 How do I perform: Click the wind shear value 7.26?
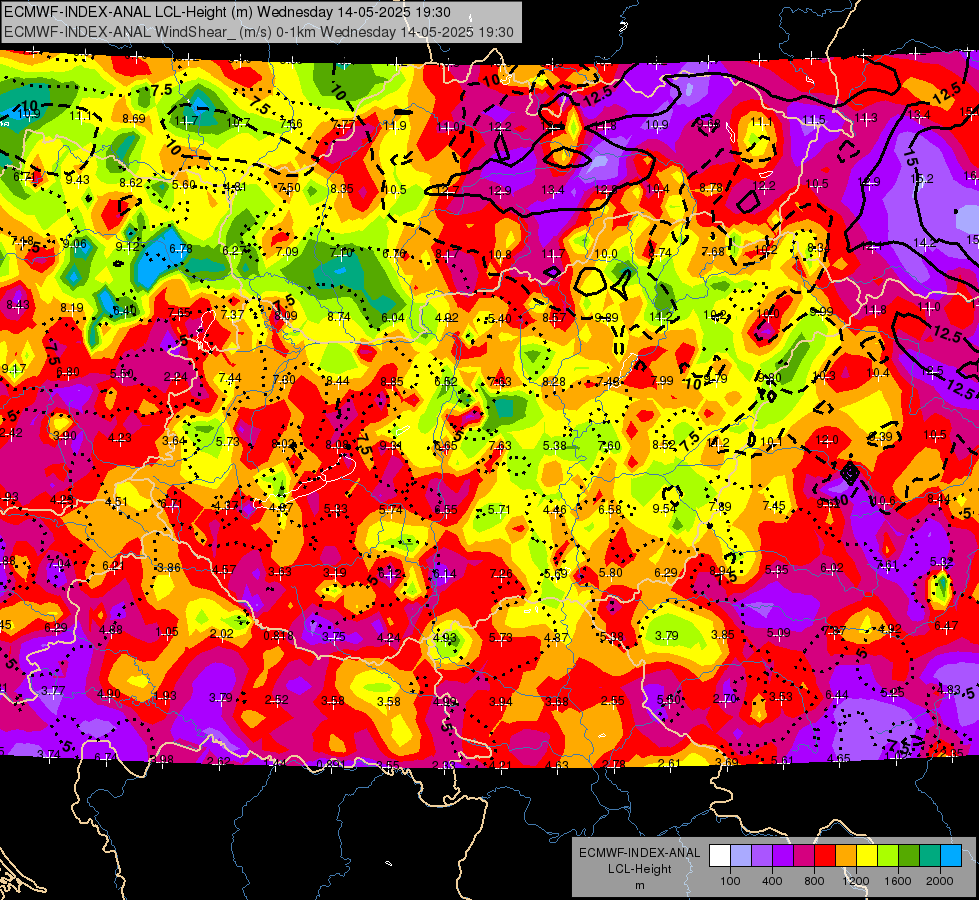(x=501, y=573)
